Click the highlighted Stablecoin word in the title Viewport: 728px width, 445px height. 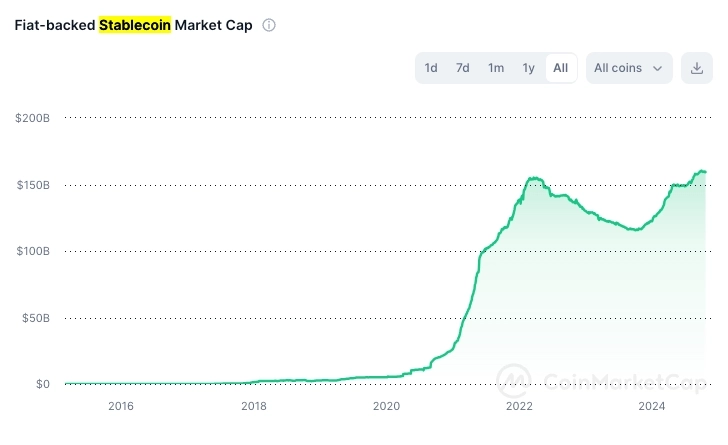tap(134, 25)
